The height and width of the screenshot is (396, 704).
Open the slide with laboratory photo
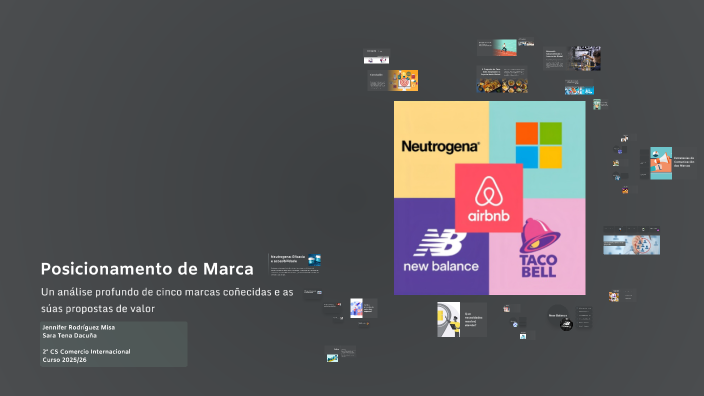tap(572, 58)
